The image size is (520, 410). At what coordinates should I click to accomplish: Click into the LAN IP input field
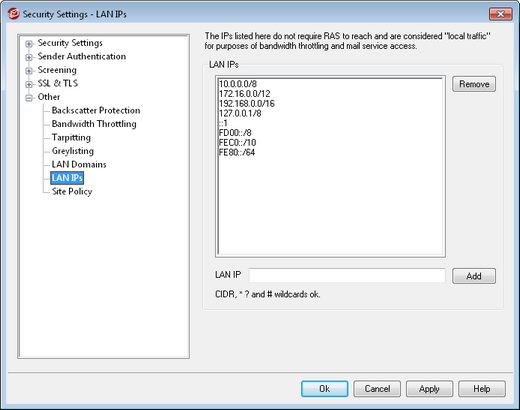coord(347,276)
